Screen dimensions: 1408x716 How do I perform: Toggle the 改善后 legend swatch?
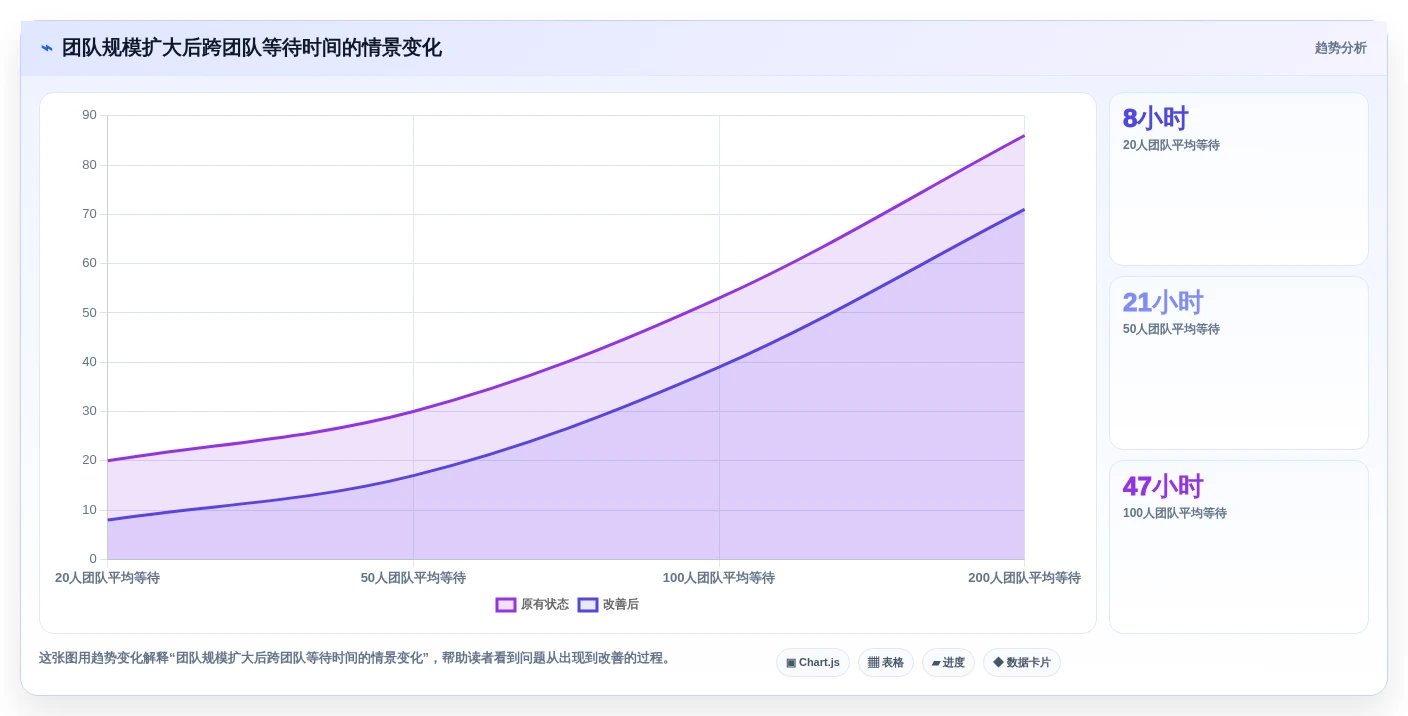588,605
